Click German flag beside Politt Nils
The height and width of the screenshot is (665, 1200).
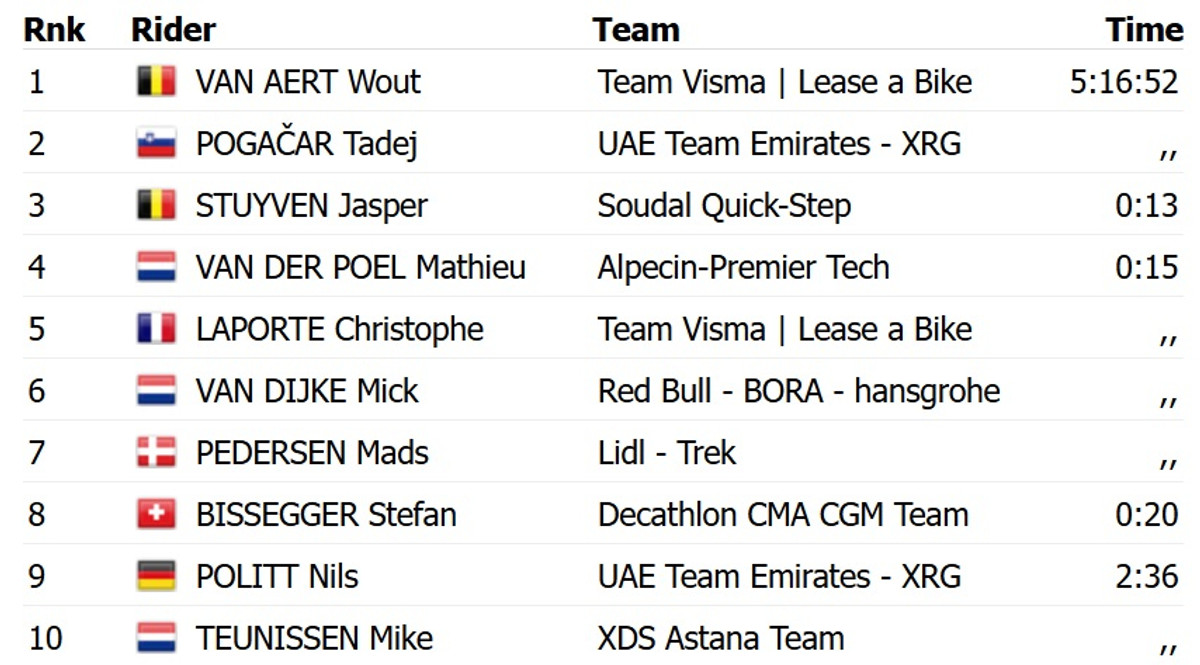tap(156, 577)
